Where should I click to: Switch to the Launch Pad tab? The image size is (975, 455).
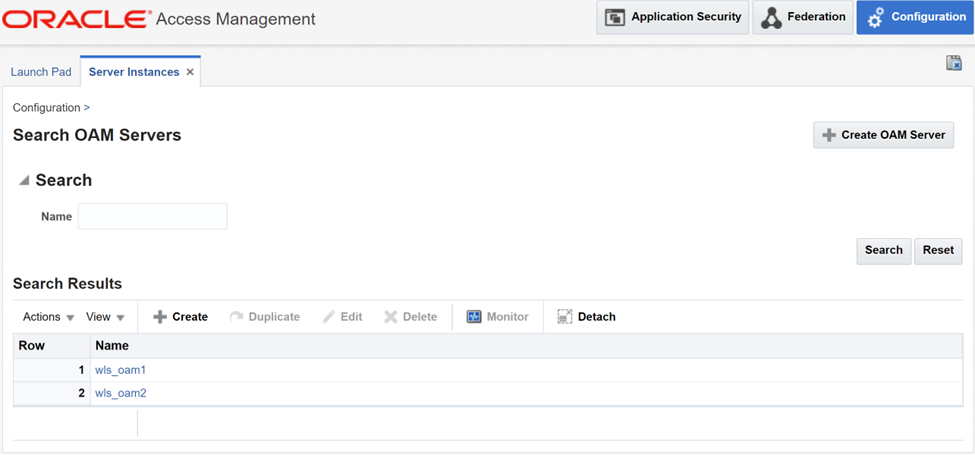click(41, 72)
